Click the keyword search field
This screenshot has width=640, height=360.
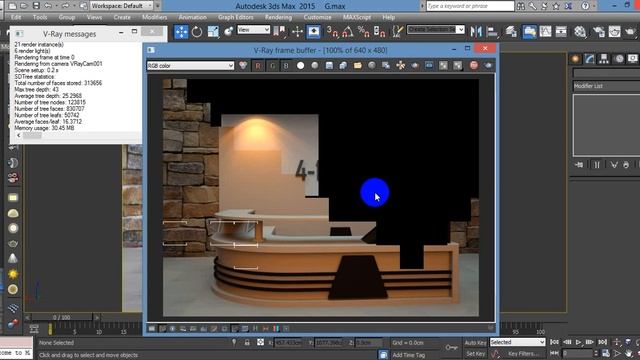point(470,6)
